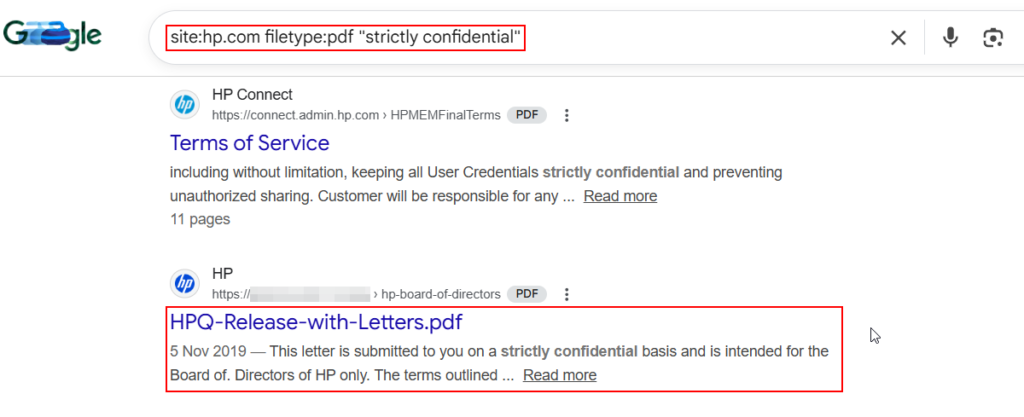The width and height of the screenshot is (1024, 417).
Task: Click the "11 pages" label
Action: tap(200, 218)
